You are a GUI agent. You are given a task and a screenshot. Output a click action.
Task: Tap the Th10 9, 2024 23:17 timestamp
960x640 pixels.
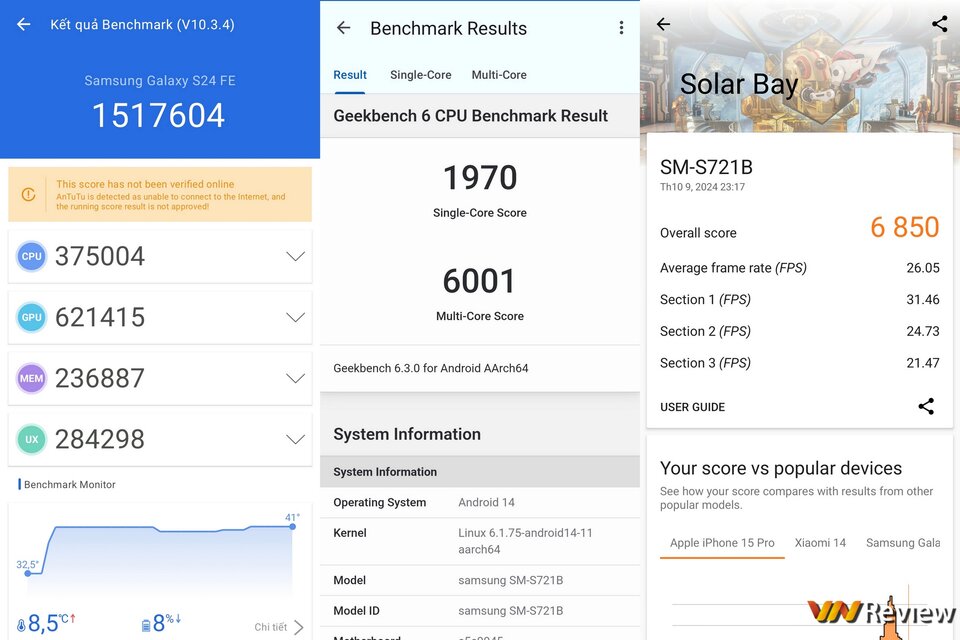[x=702, y=187]
